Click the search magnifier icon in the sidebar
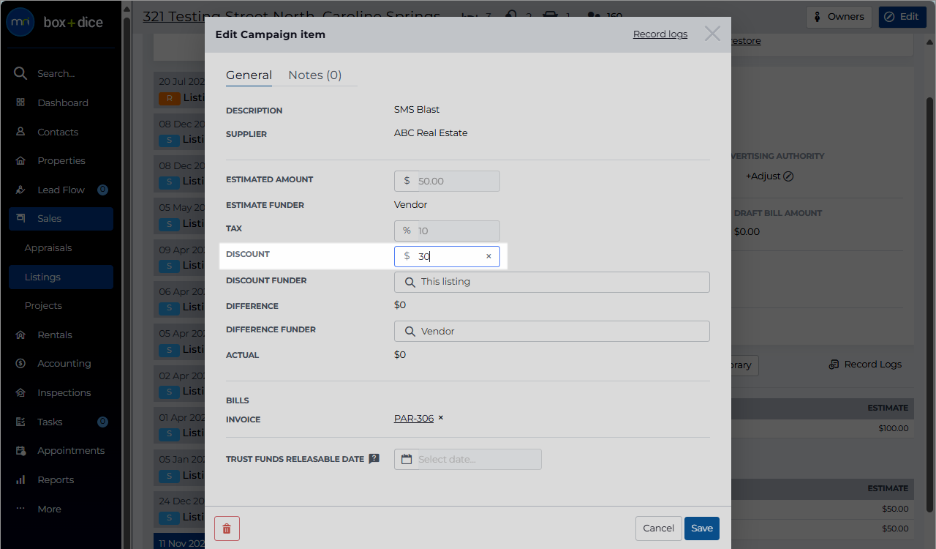Screen dimensions: 936x549 (x=20, y=73)
